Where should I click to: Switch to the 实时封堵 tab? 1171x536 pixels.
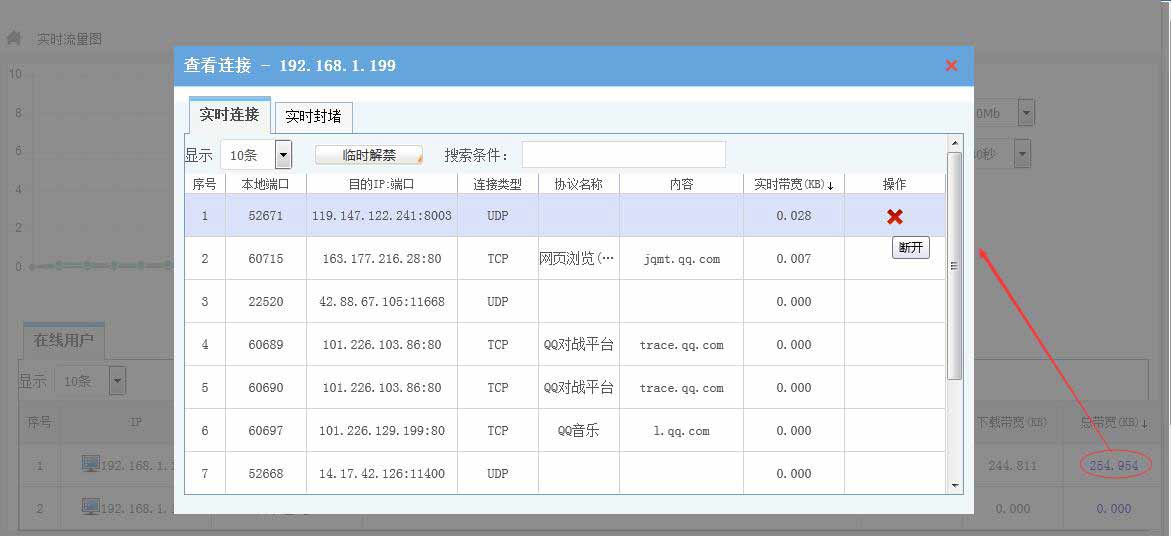[x=313, y=116]
